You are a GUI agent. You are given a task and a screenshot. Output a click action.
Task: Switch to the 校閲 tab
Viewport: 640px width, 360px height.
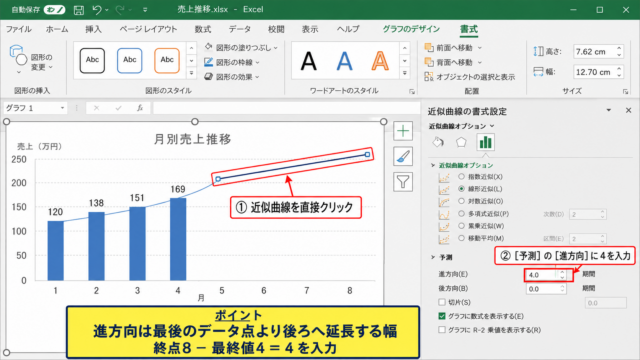[x=276, y=29]
